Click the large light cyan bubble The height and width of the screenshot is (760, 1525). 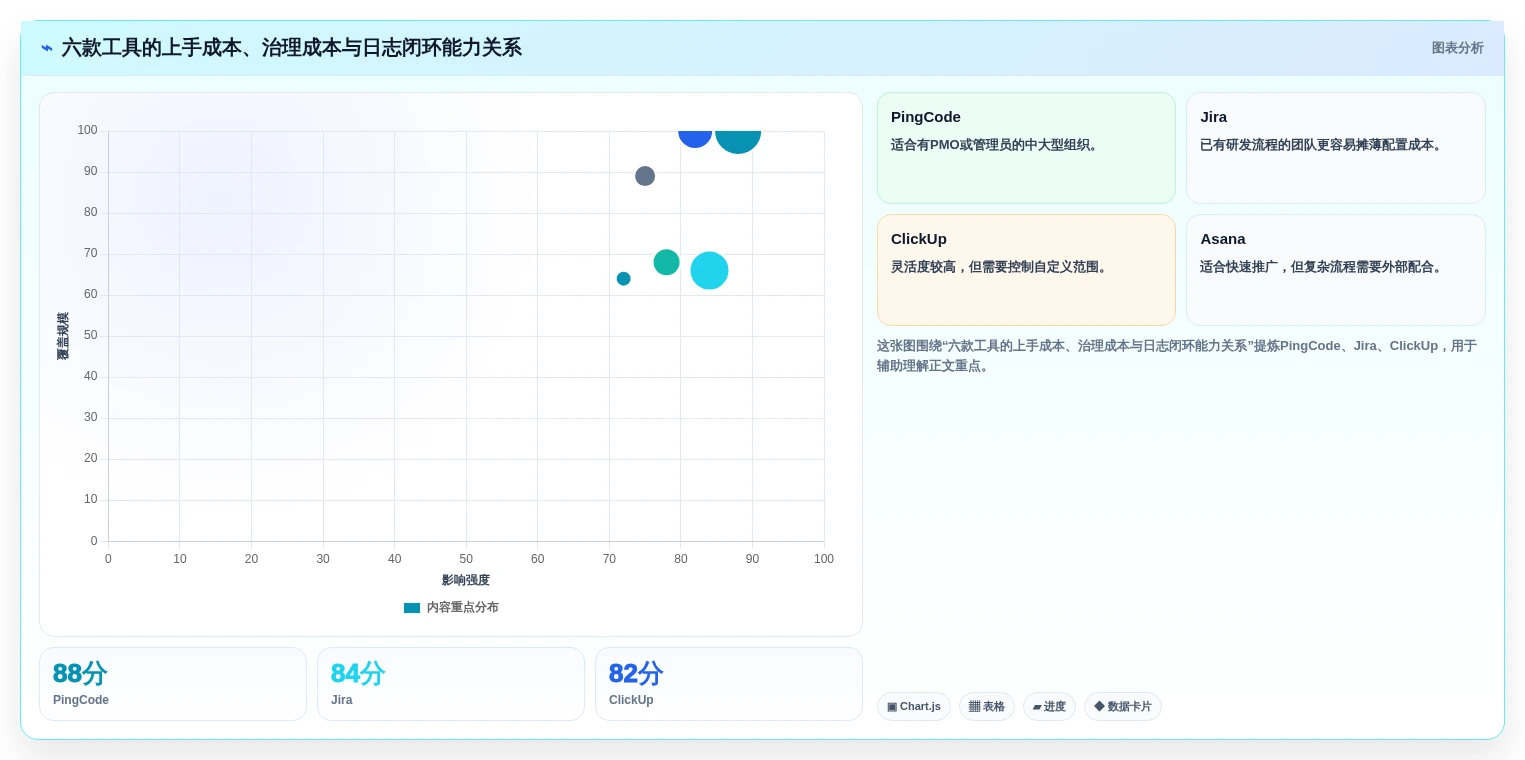709,270
